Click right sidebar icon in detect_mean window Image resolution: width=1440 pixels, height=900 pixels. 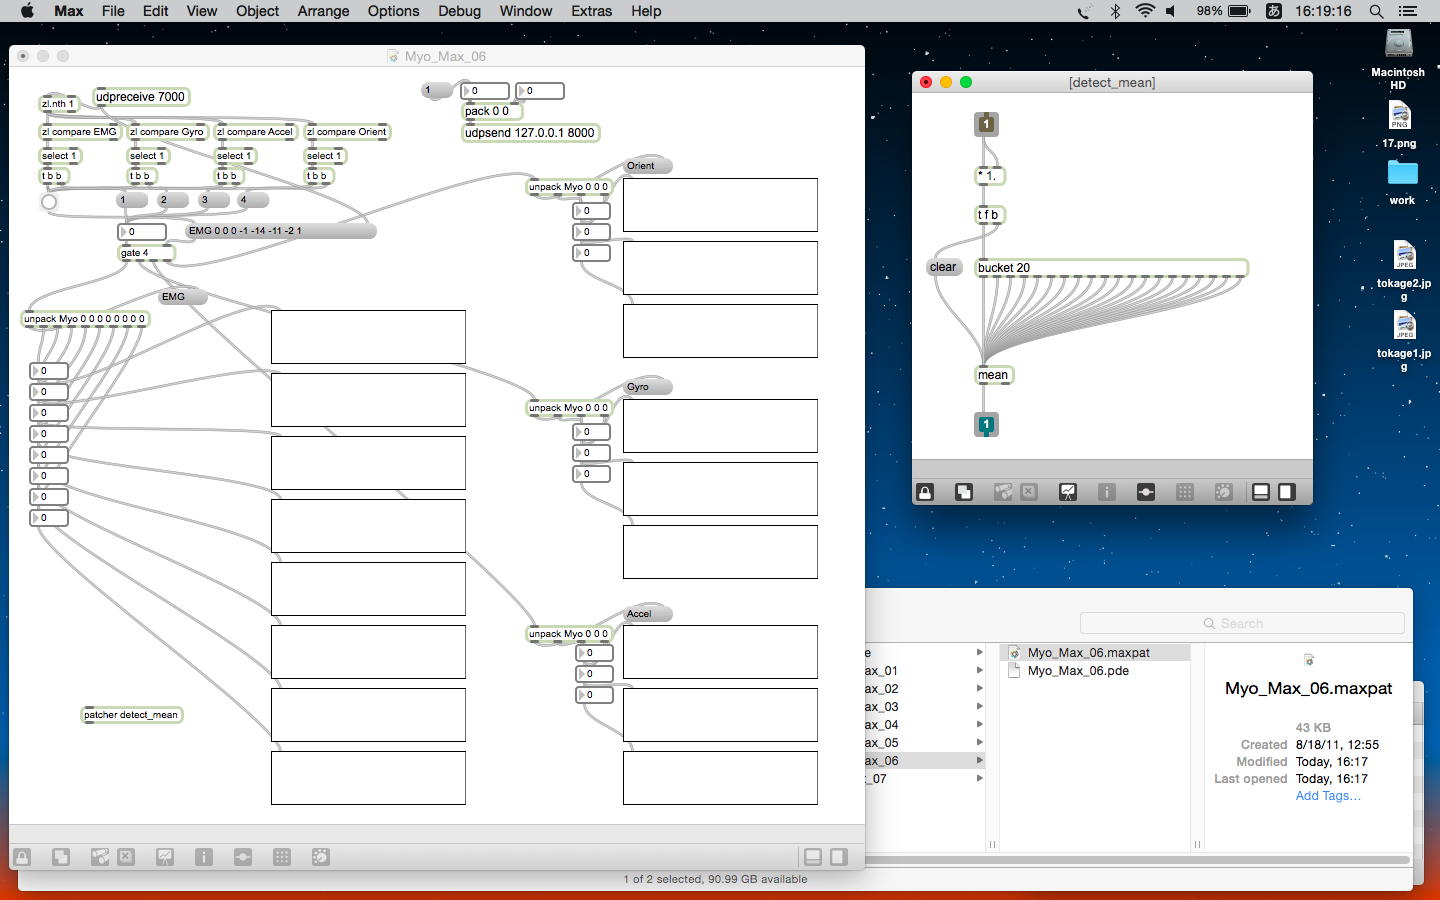pyautogui.click(x=1287, y=492)
